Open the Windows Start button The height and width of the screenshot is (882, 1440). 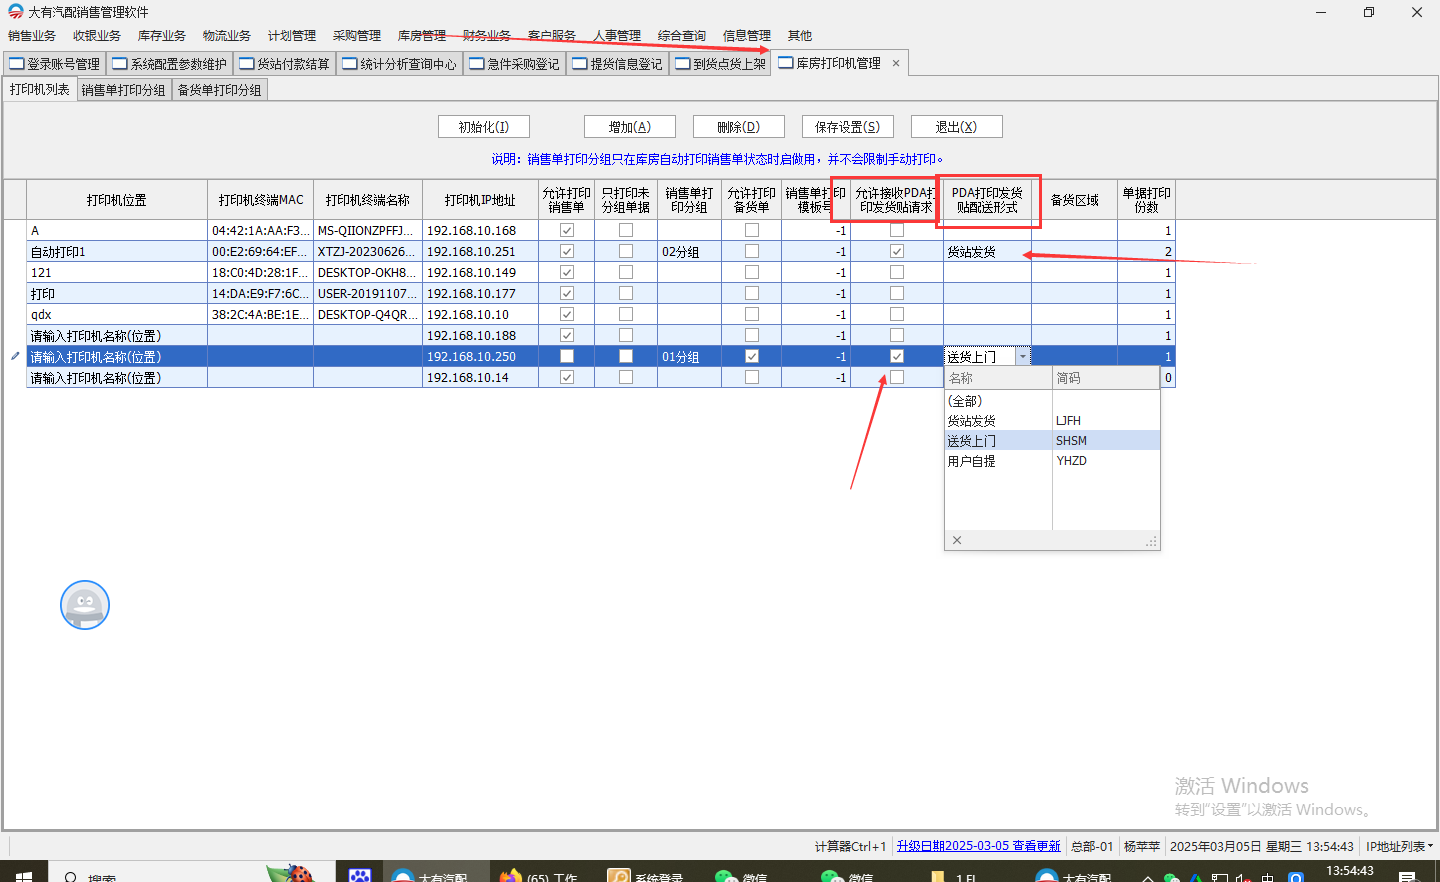[24, 876]
